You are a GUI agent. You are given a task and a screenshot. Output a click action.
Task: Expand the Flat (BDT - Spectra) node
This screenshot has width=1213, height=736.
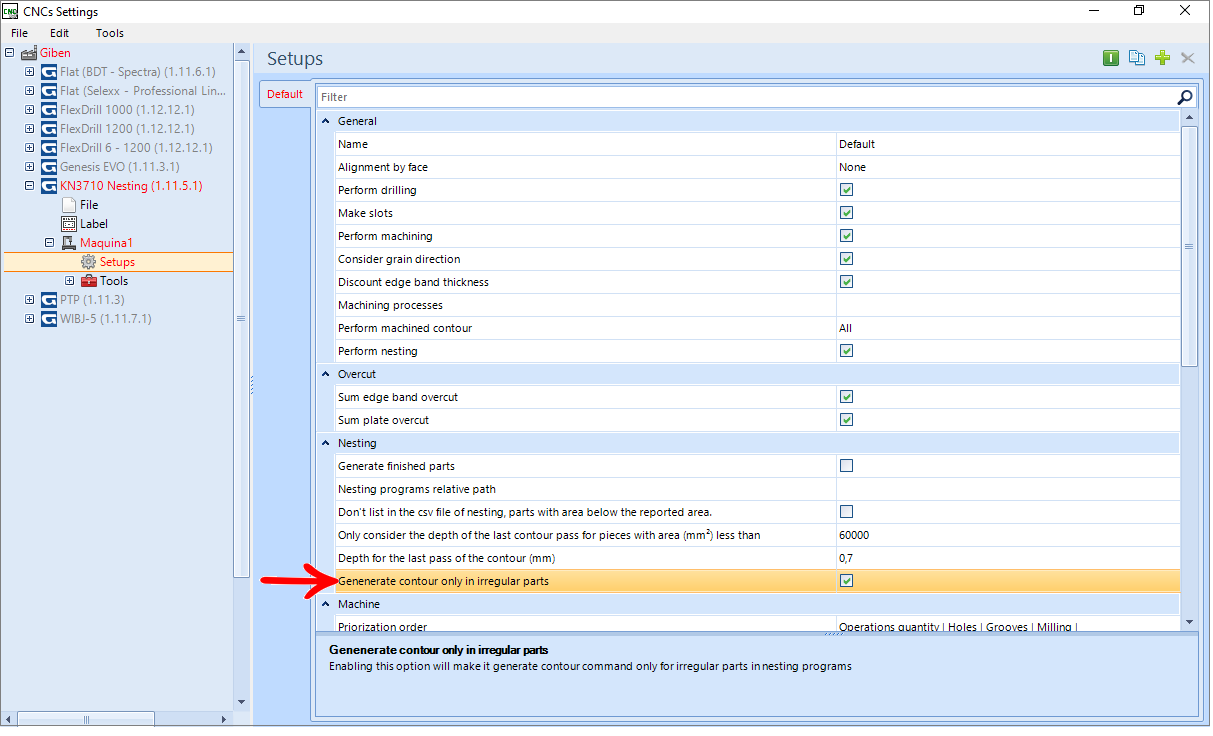(x=30, y=72)
